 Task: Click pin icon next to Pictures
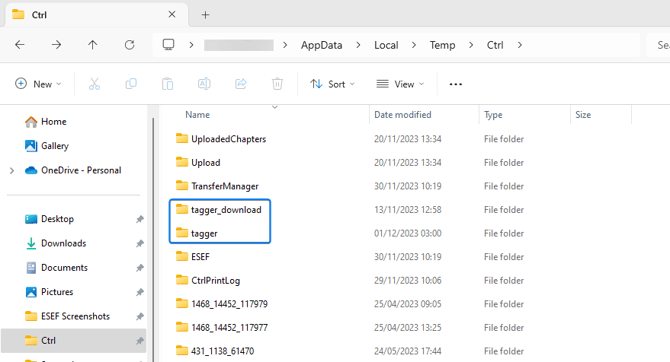140,292
